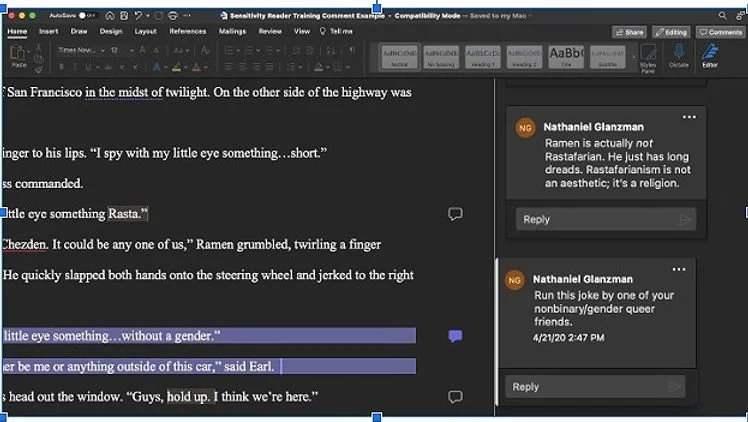Switch to the References tab
Screen dimensions: 748x422
click(x=187, y=31)
